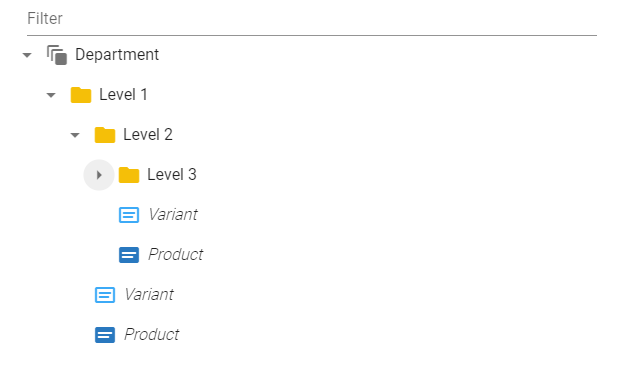
Task: Select the Variant label directly under Level 1
Action: coord(149,295)
